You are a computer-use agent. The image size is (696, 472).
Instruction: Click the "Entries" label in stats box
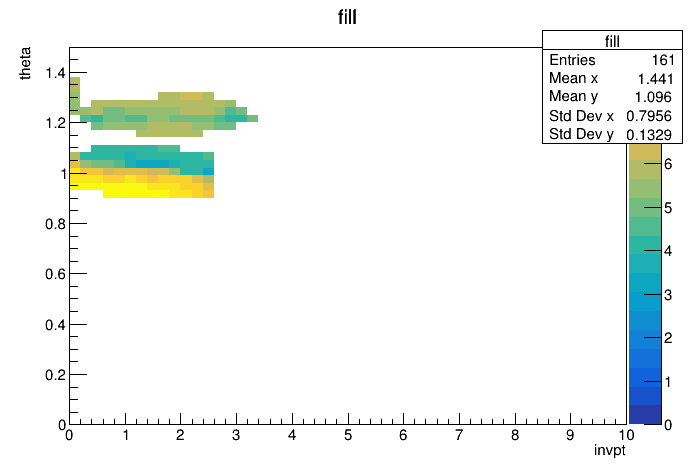pos(572,60)
